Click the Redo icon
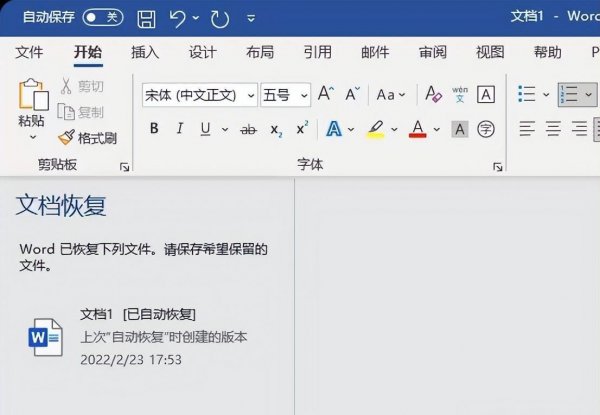600x415 pixels. click(220, 19)
